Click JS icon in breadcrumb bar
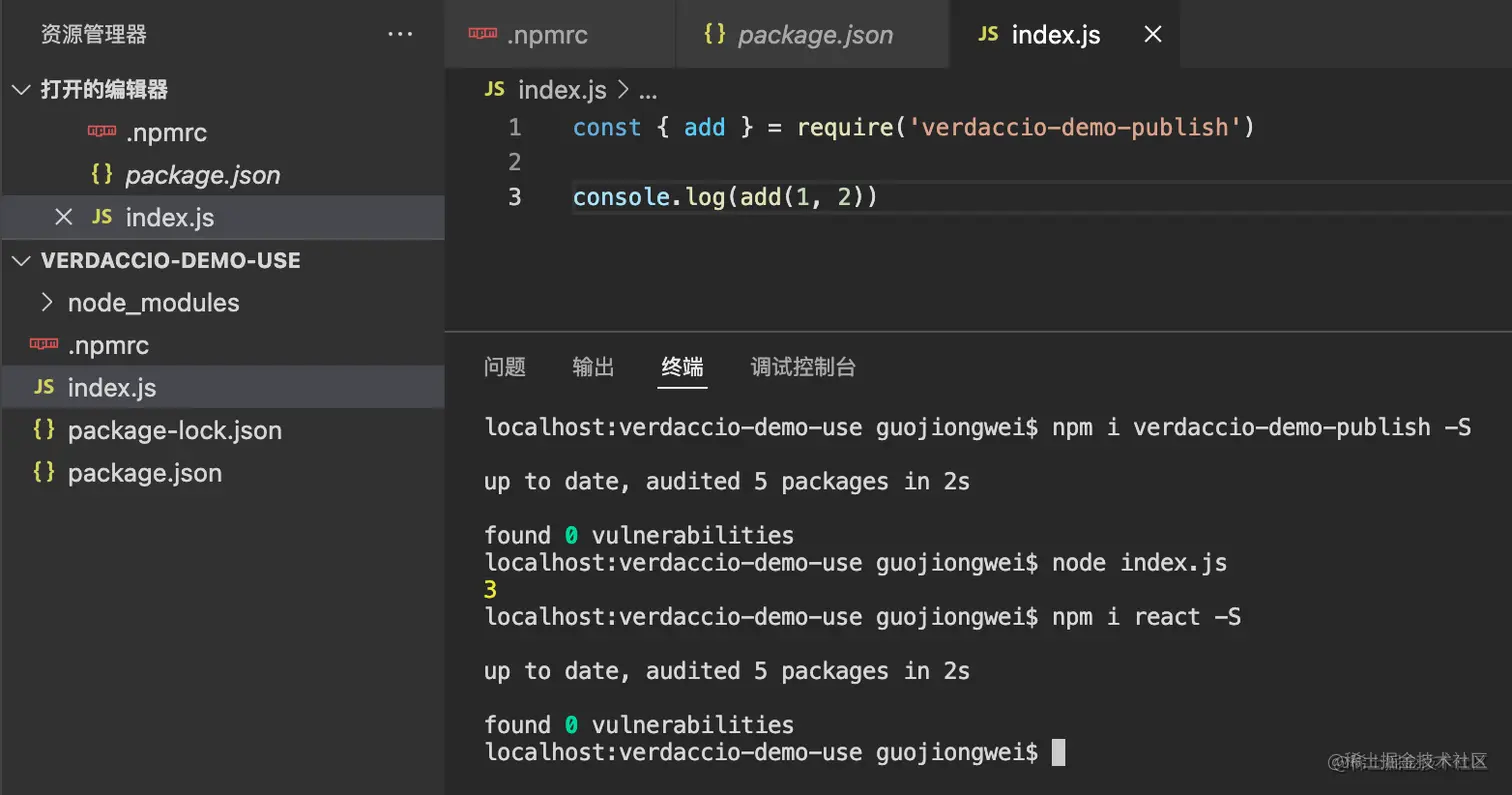The width and height of the screenshot is (1512, 795). 494,90
